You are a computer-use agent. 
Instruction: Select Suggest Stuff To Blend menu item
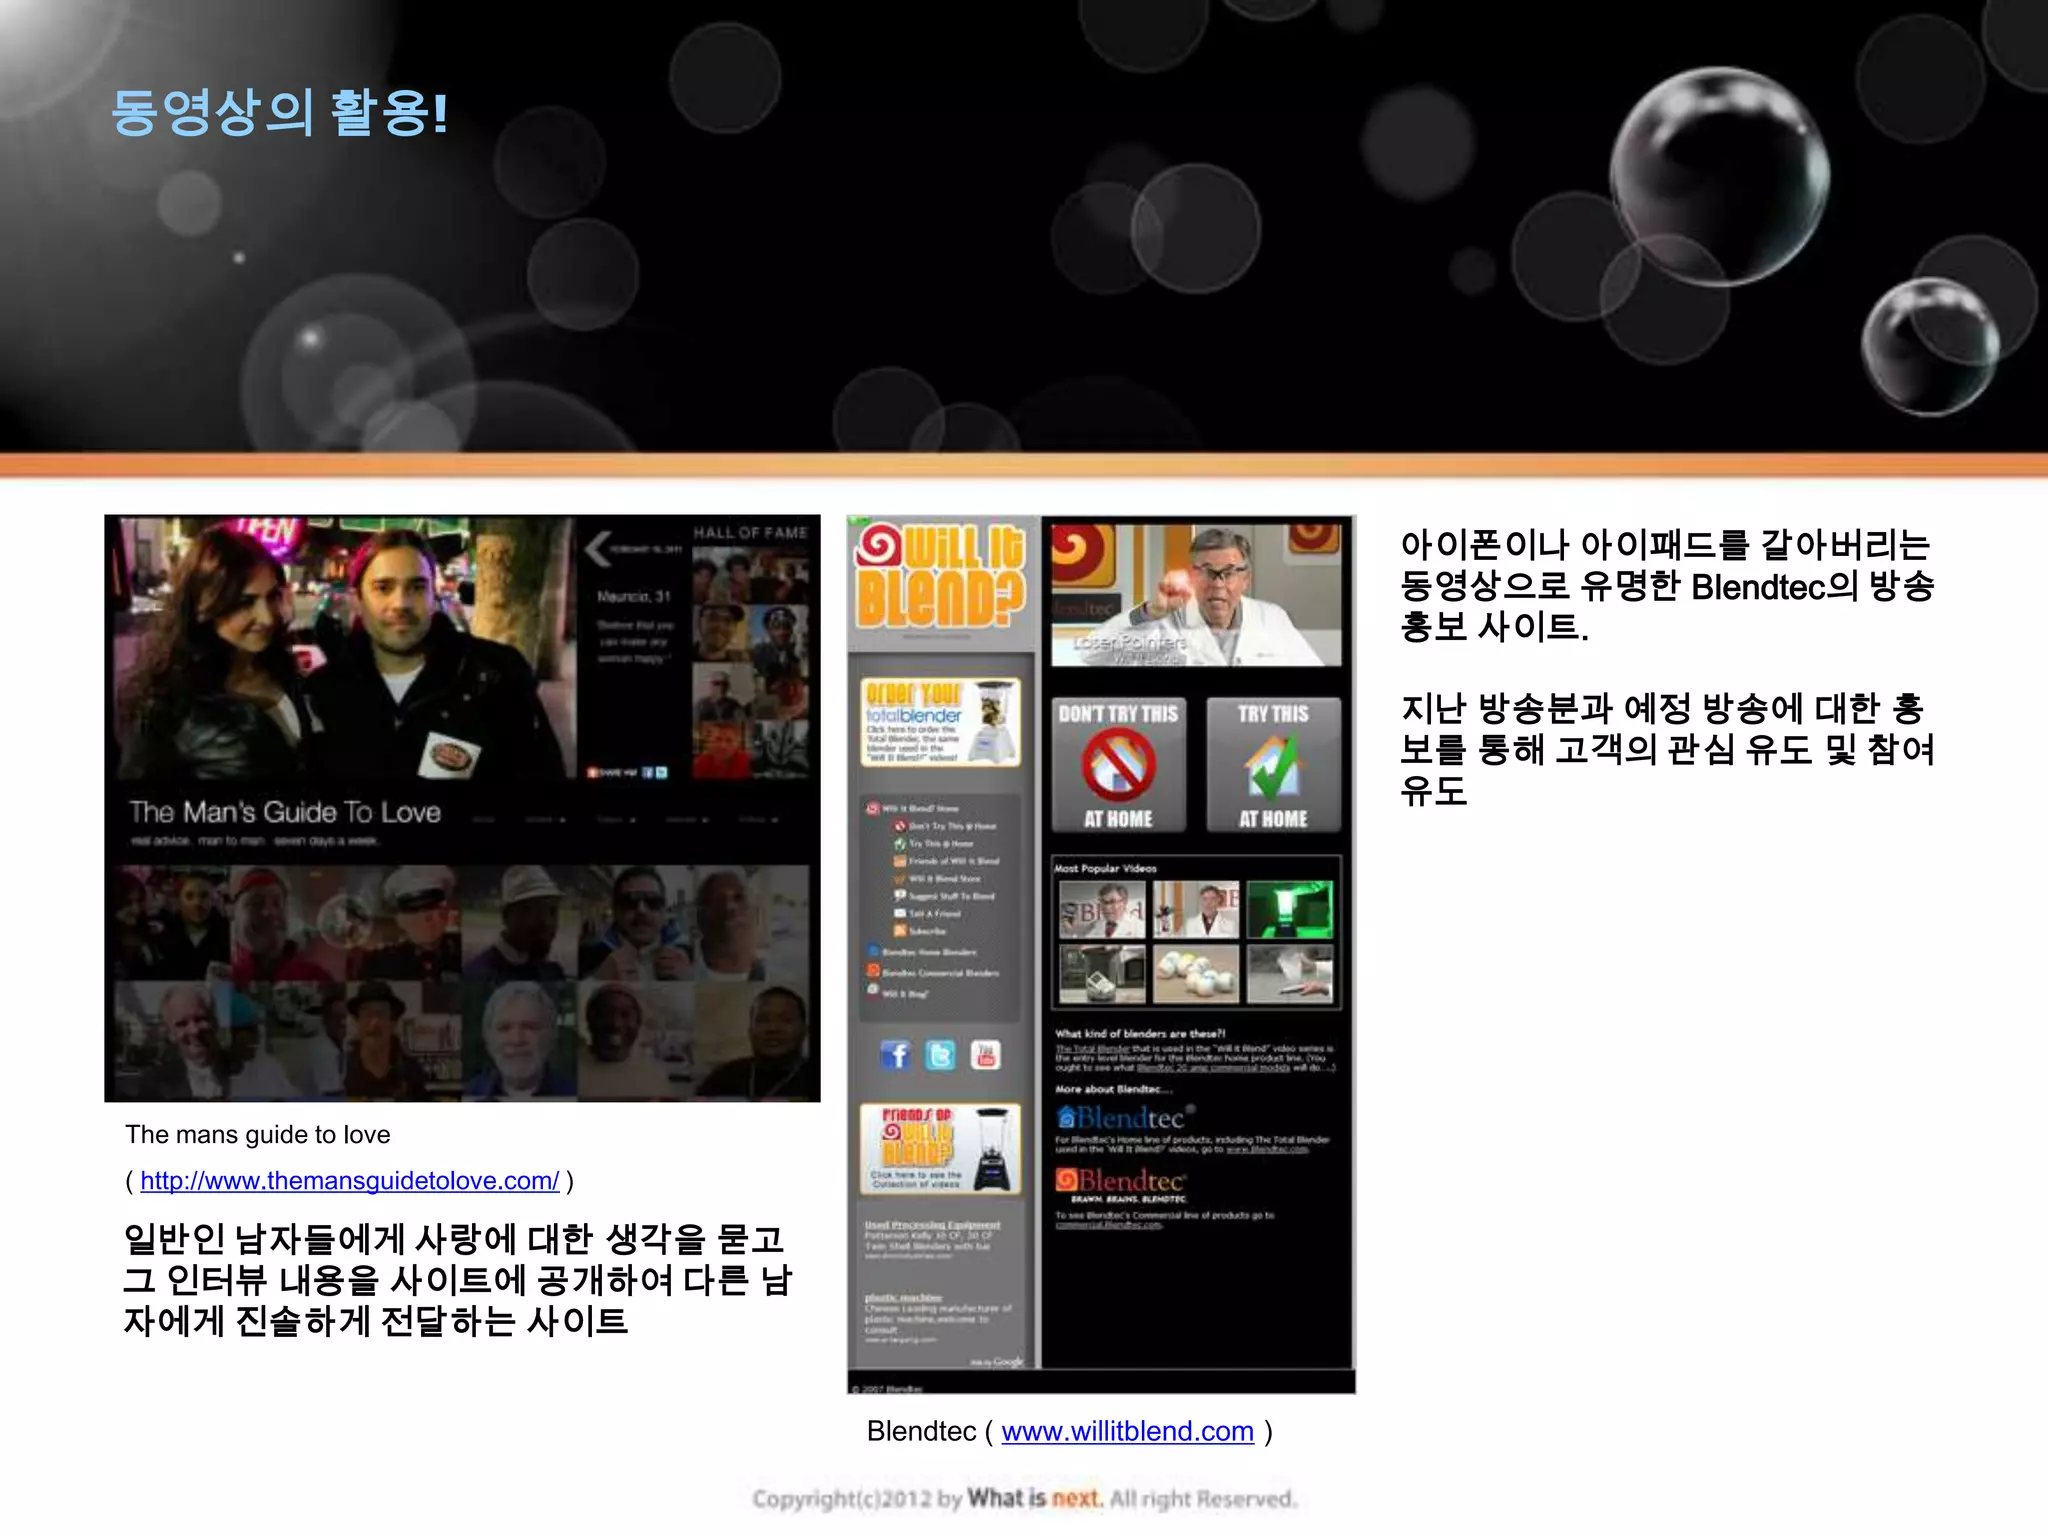[x=945, y=896]
